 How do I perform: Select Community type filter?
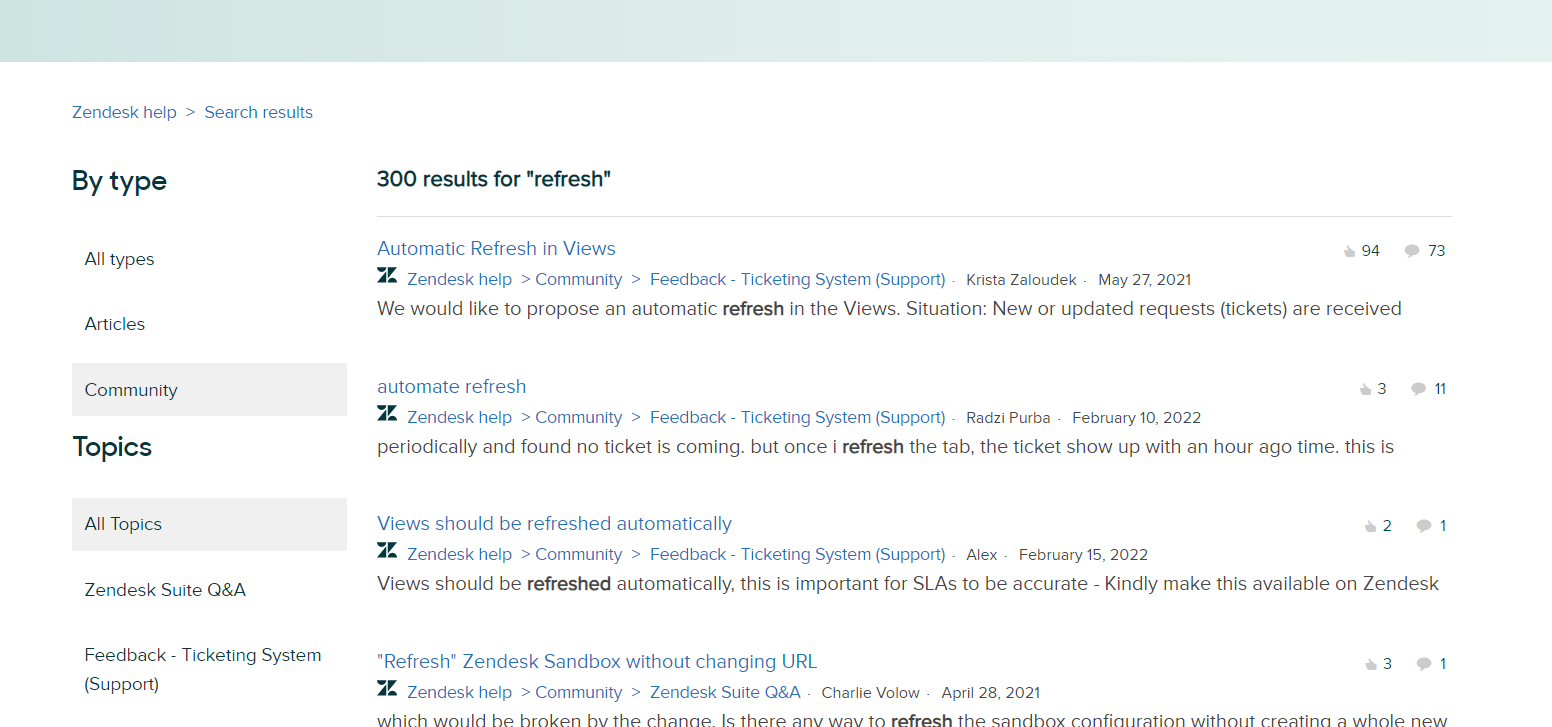pyautogui.click(x=131, y=390)
